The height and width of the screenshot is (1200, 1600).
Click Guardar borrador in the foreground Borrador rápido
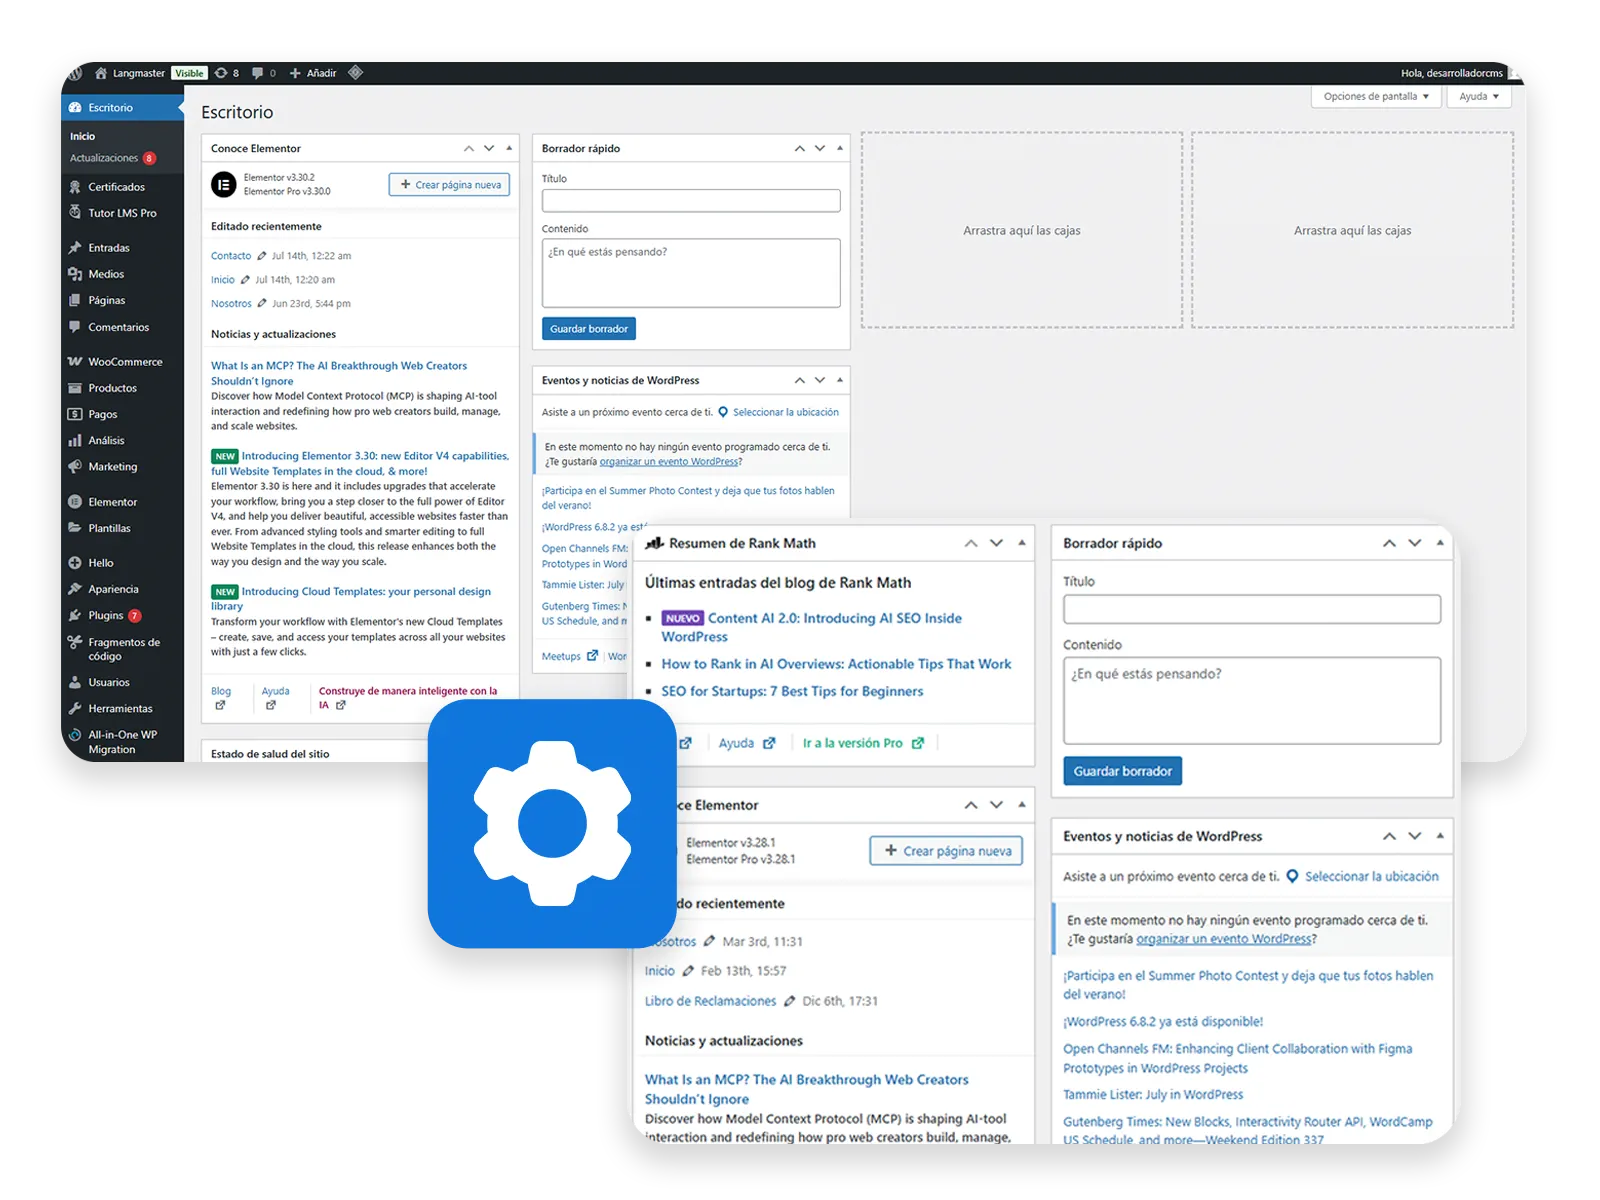[1122, 771]
